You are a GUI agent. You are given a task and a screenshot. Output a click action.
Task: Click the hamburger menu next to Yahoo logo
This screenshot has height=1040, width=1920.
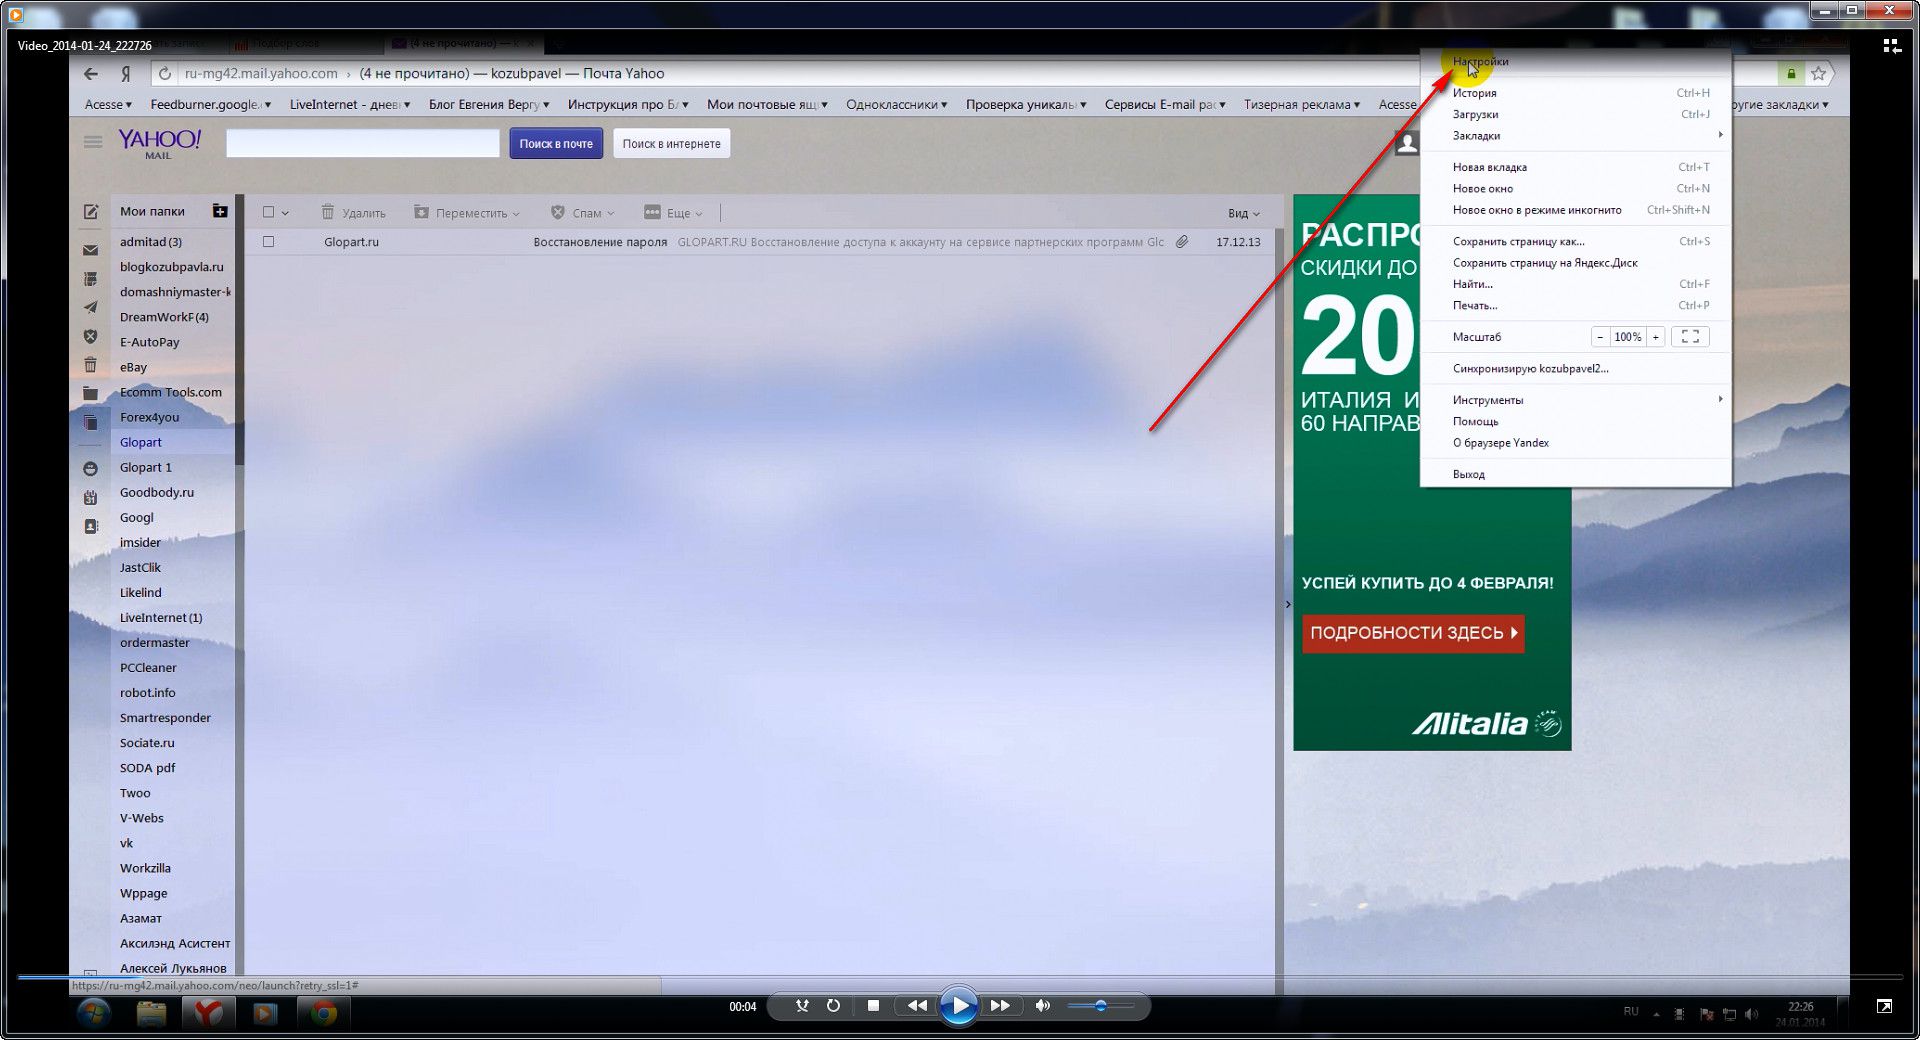point(93,142)
